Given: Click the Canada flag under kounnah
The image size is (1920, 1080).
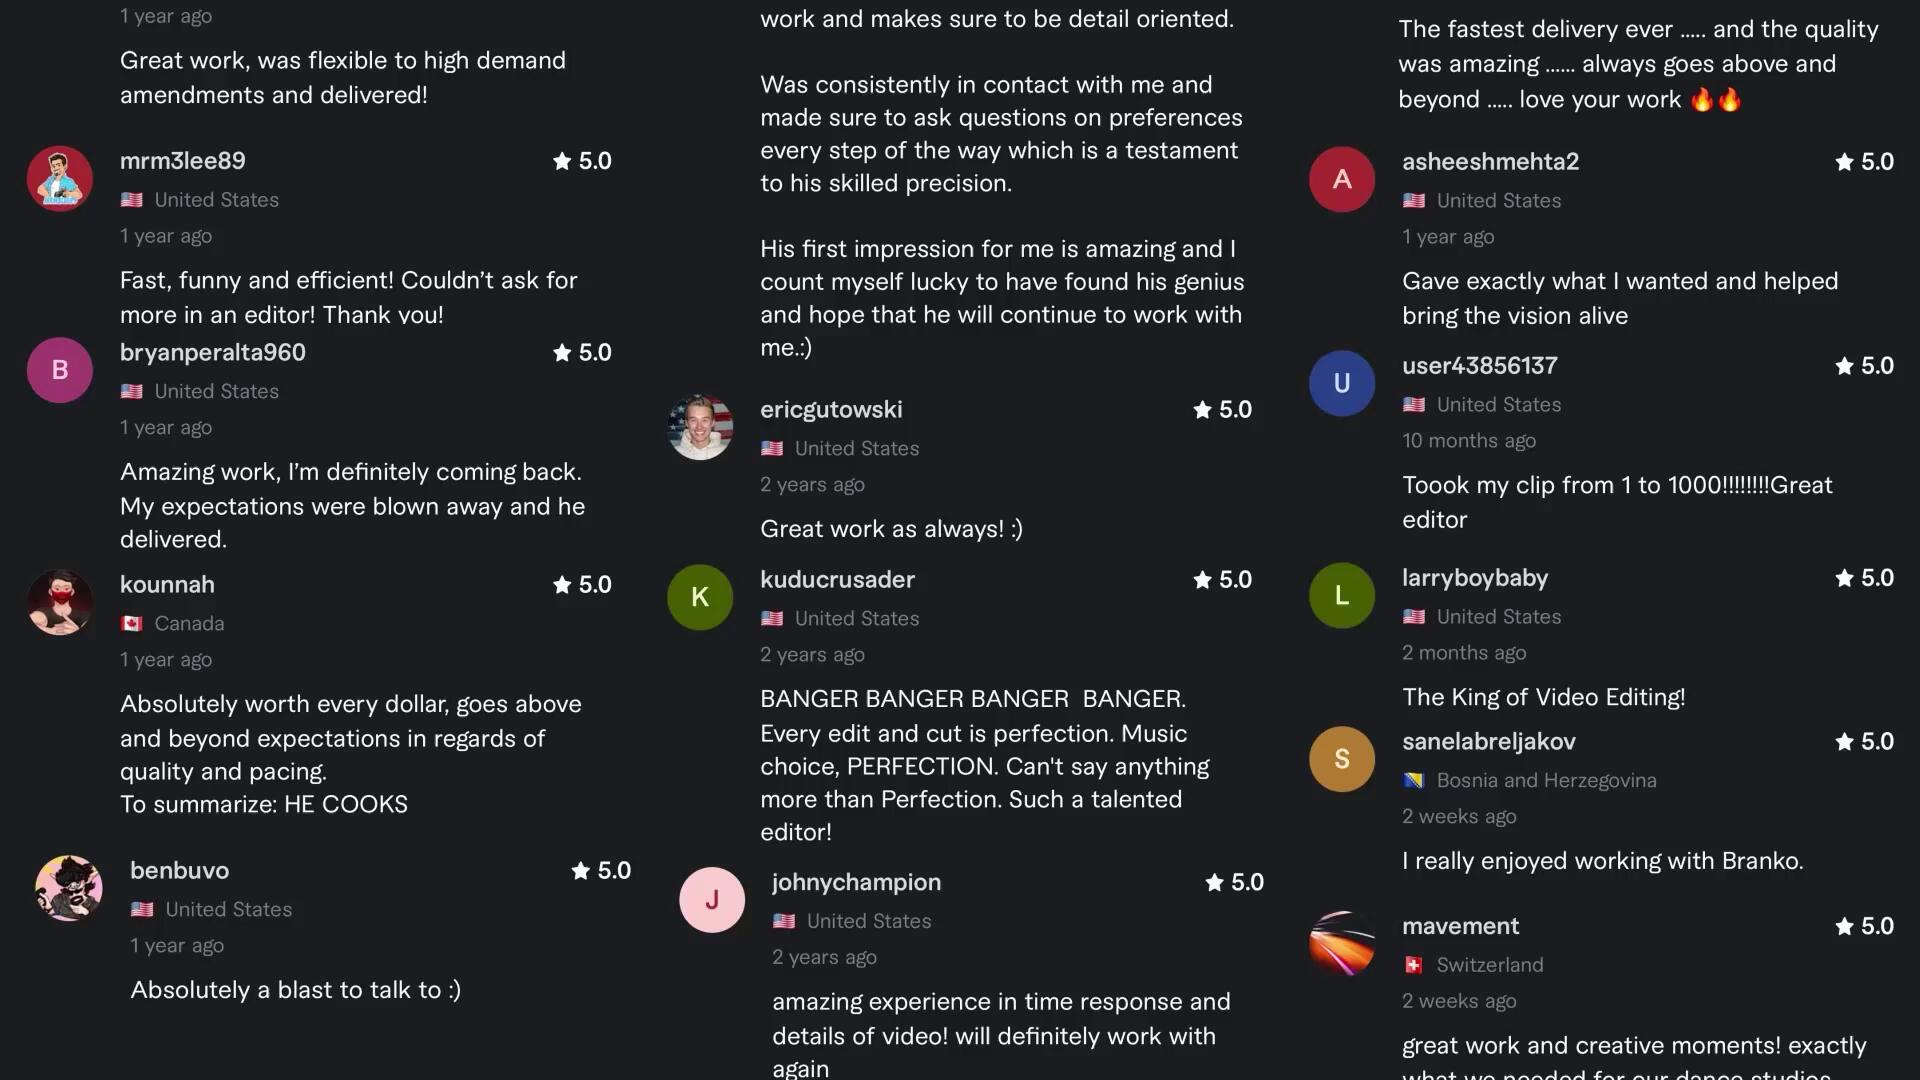Looking at the screenshot, I should [x=131, y=624].
